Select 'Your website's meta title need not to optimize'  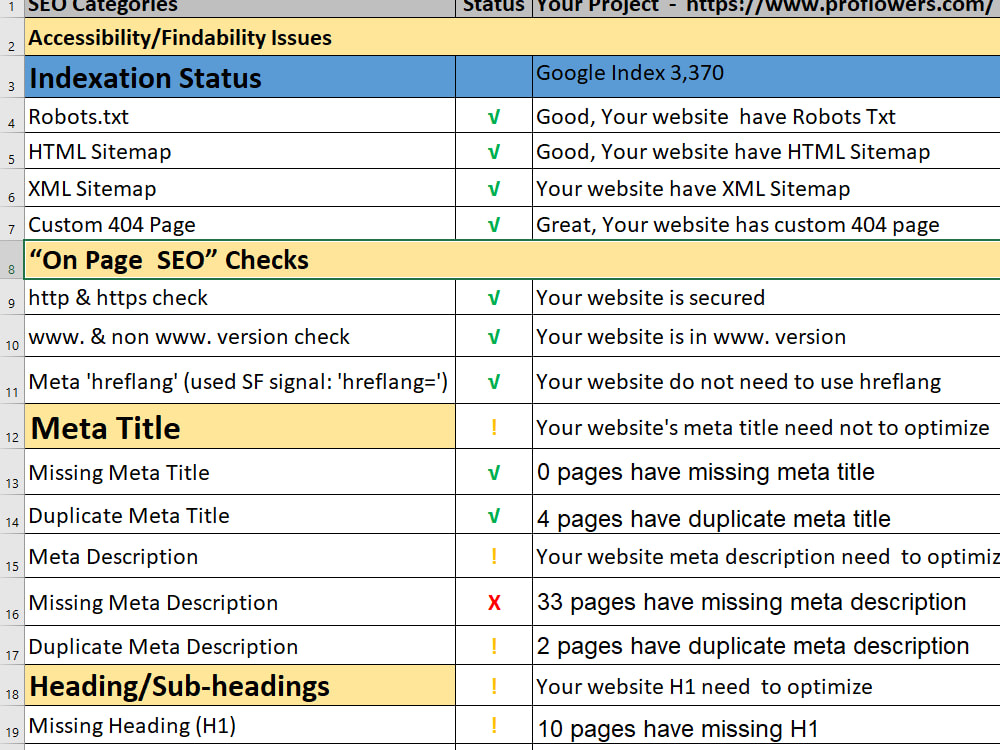766,427
